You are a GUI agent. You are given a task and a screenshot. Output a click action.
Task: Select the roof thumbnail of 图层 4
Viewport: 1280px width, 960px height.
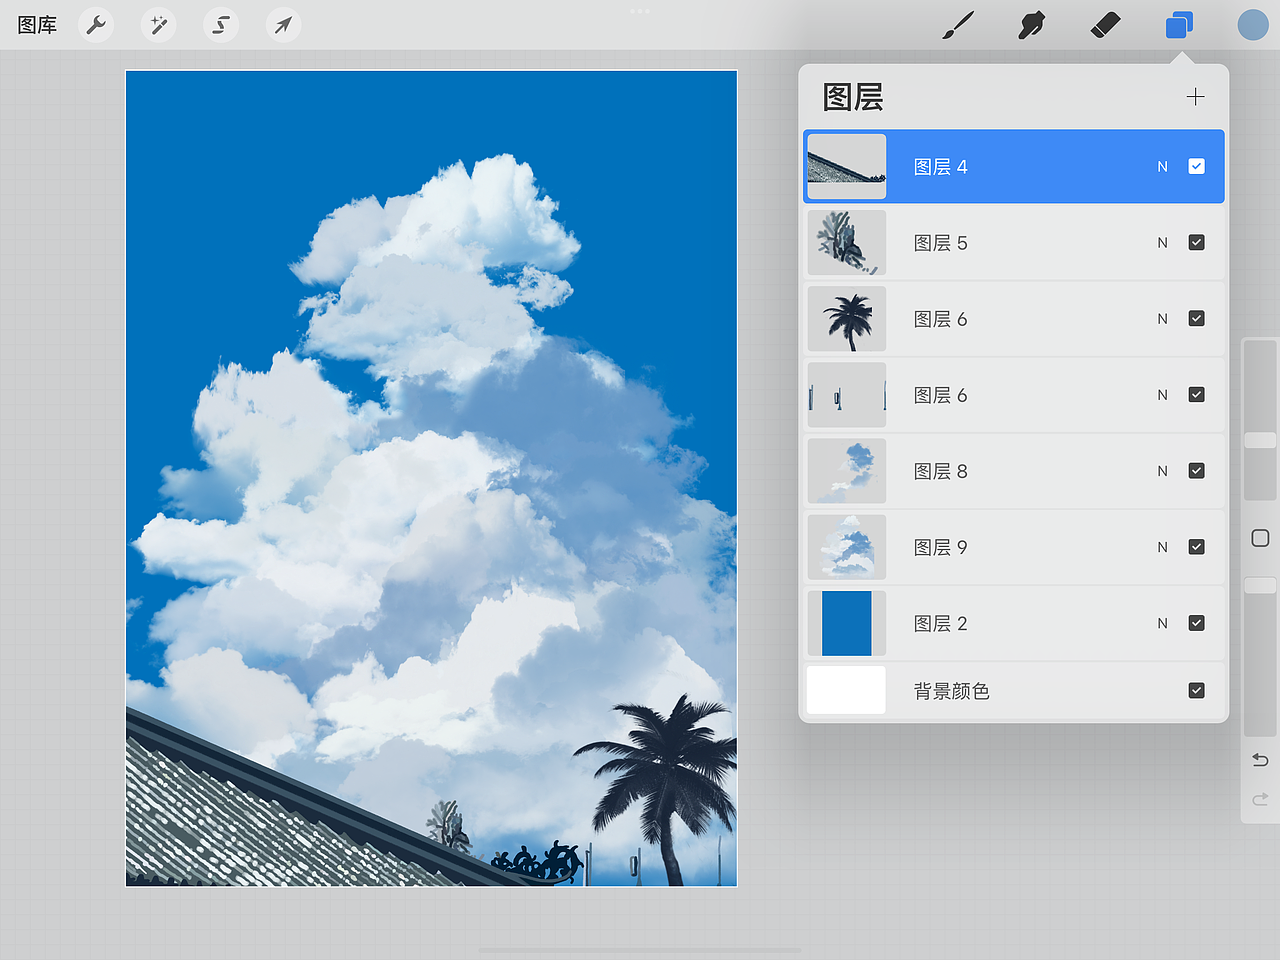pos(846,166)
